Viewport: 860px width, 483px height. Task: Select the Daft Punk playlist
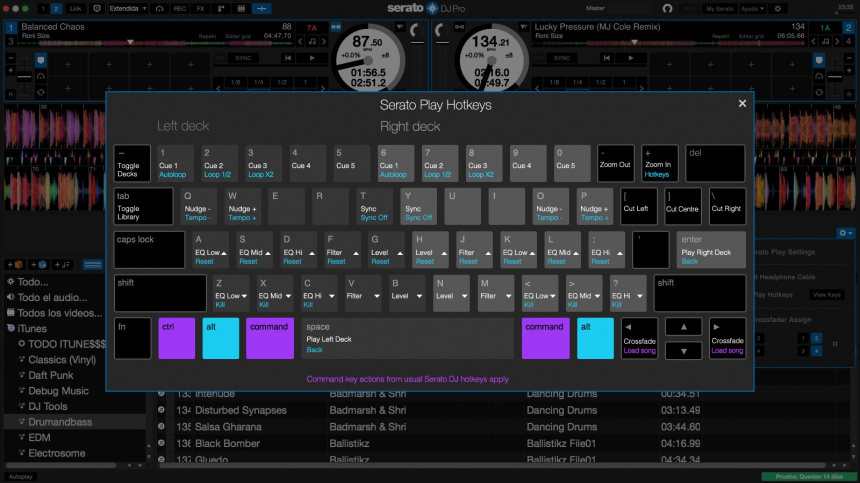click(x=52, y=375)
